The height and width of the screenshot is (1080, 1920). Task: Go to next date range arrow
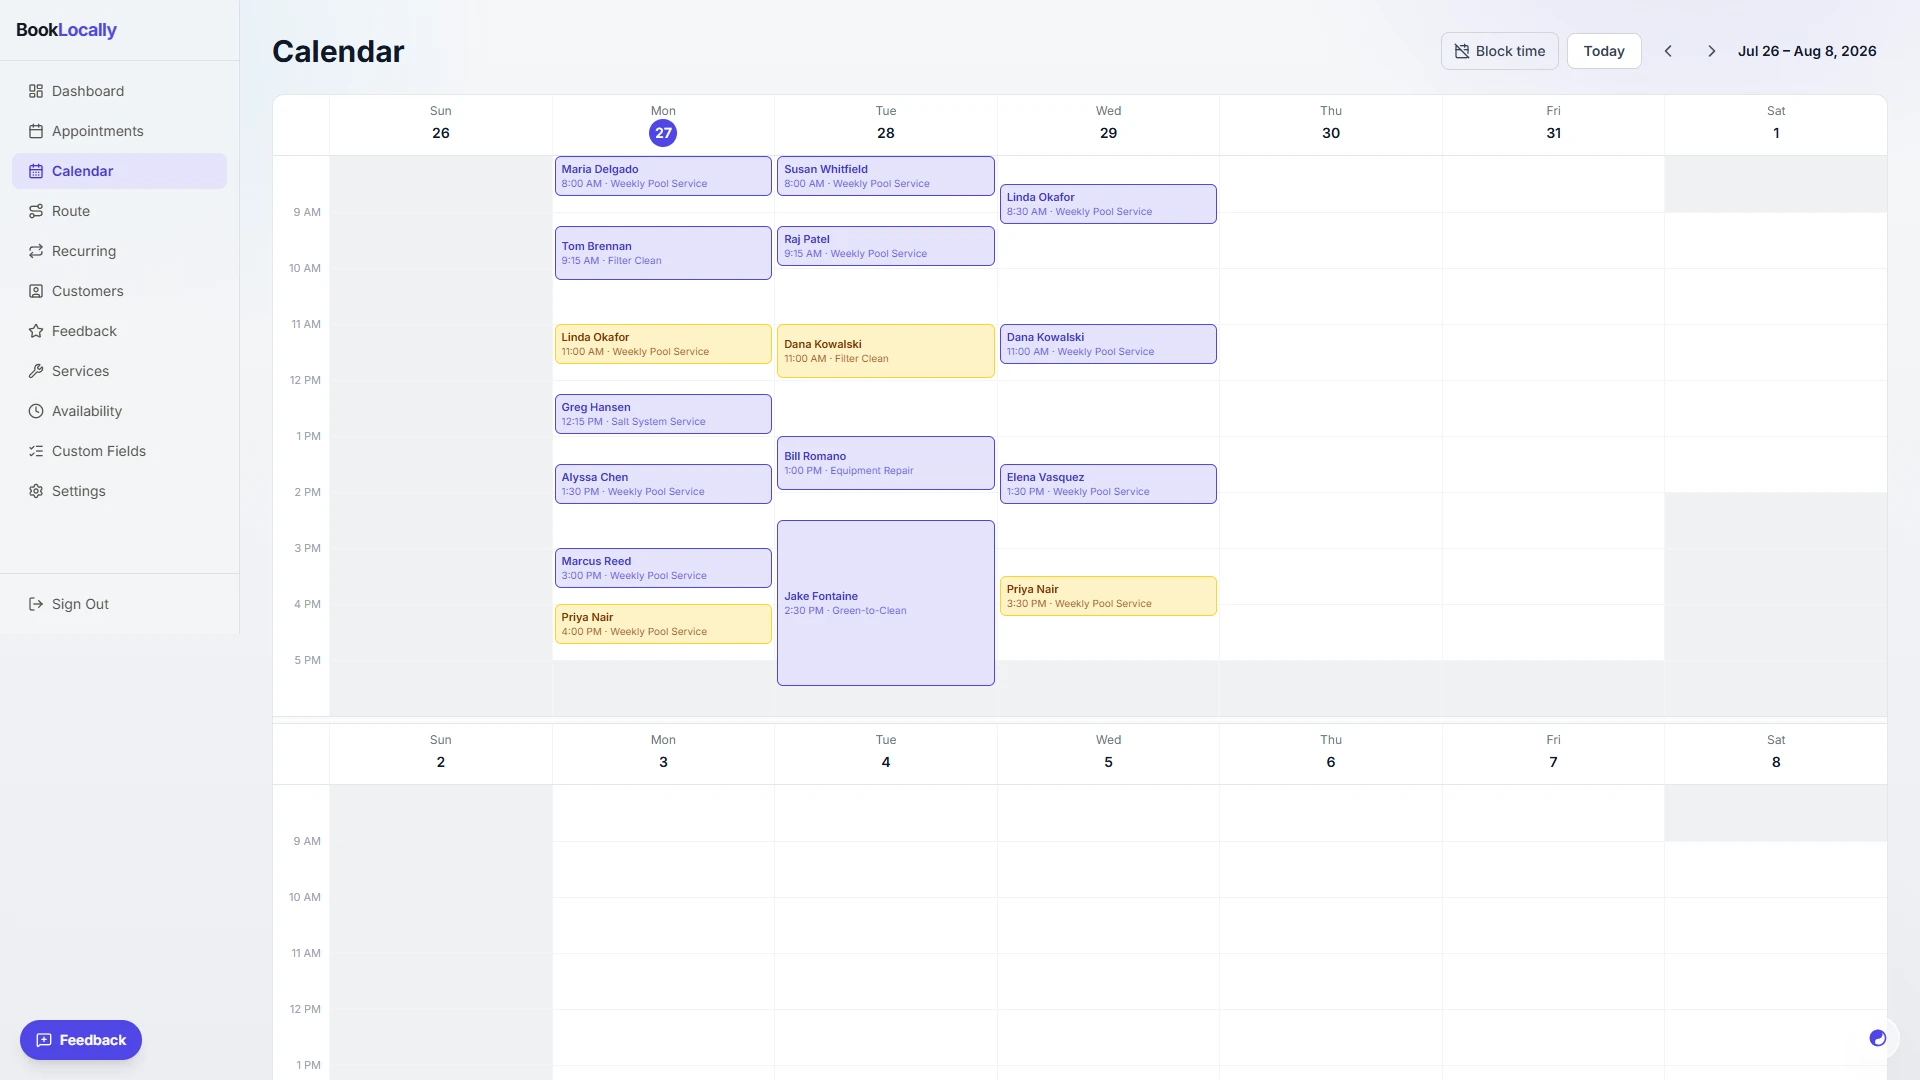tap(1712, 51)
